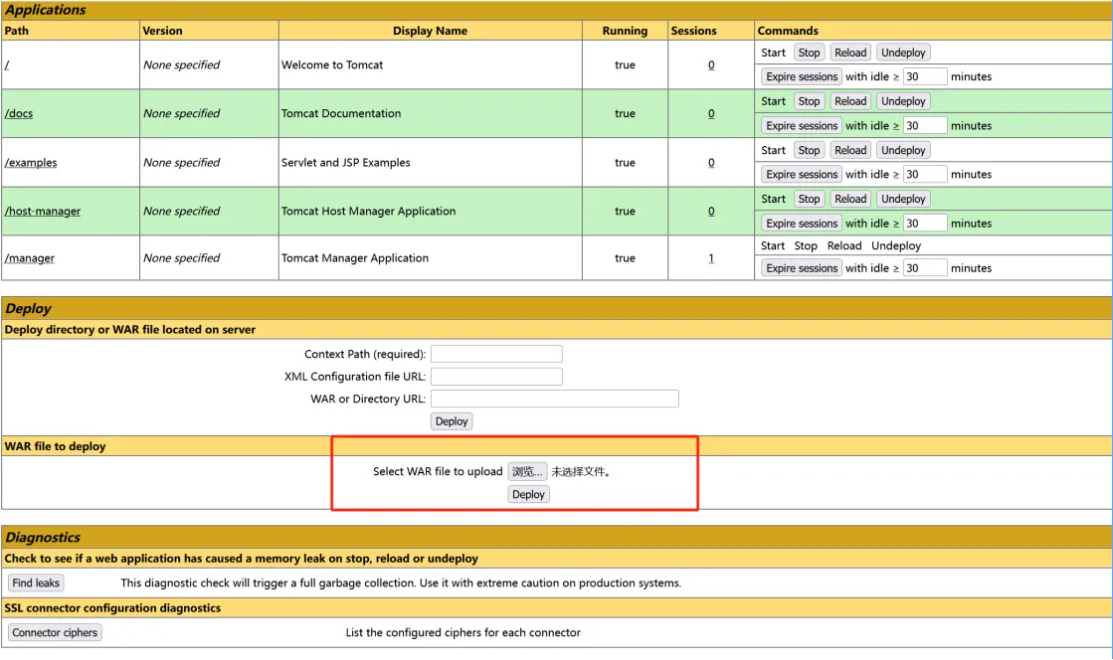Edit idle minutes field for /manager
1113x660 pixels.
click(x=925, y=268)
